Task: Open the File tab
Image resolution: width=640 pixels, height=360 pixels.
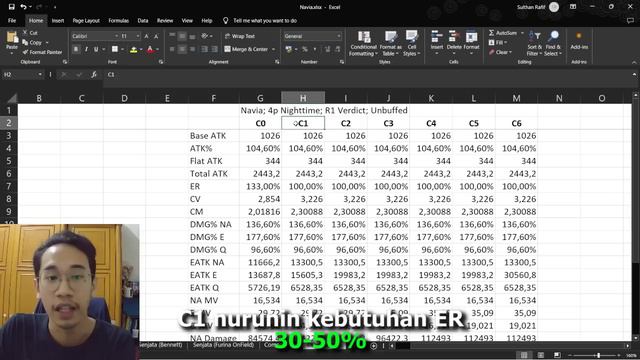Action: [12, 20]
